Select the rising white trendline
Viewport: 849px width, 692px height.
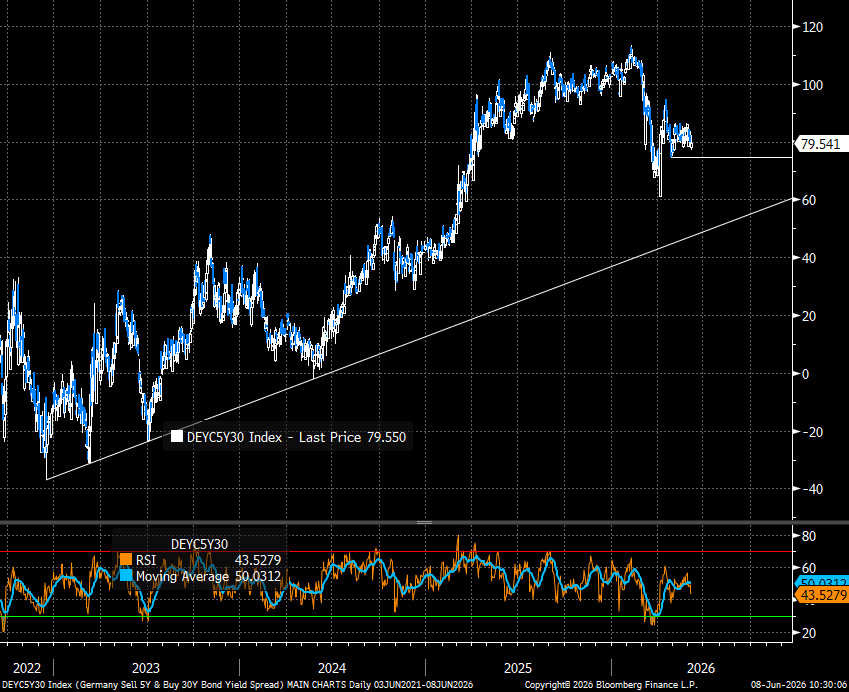coord(420,338)
